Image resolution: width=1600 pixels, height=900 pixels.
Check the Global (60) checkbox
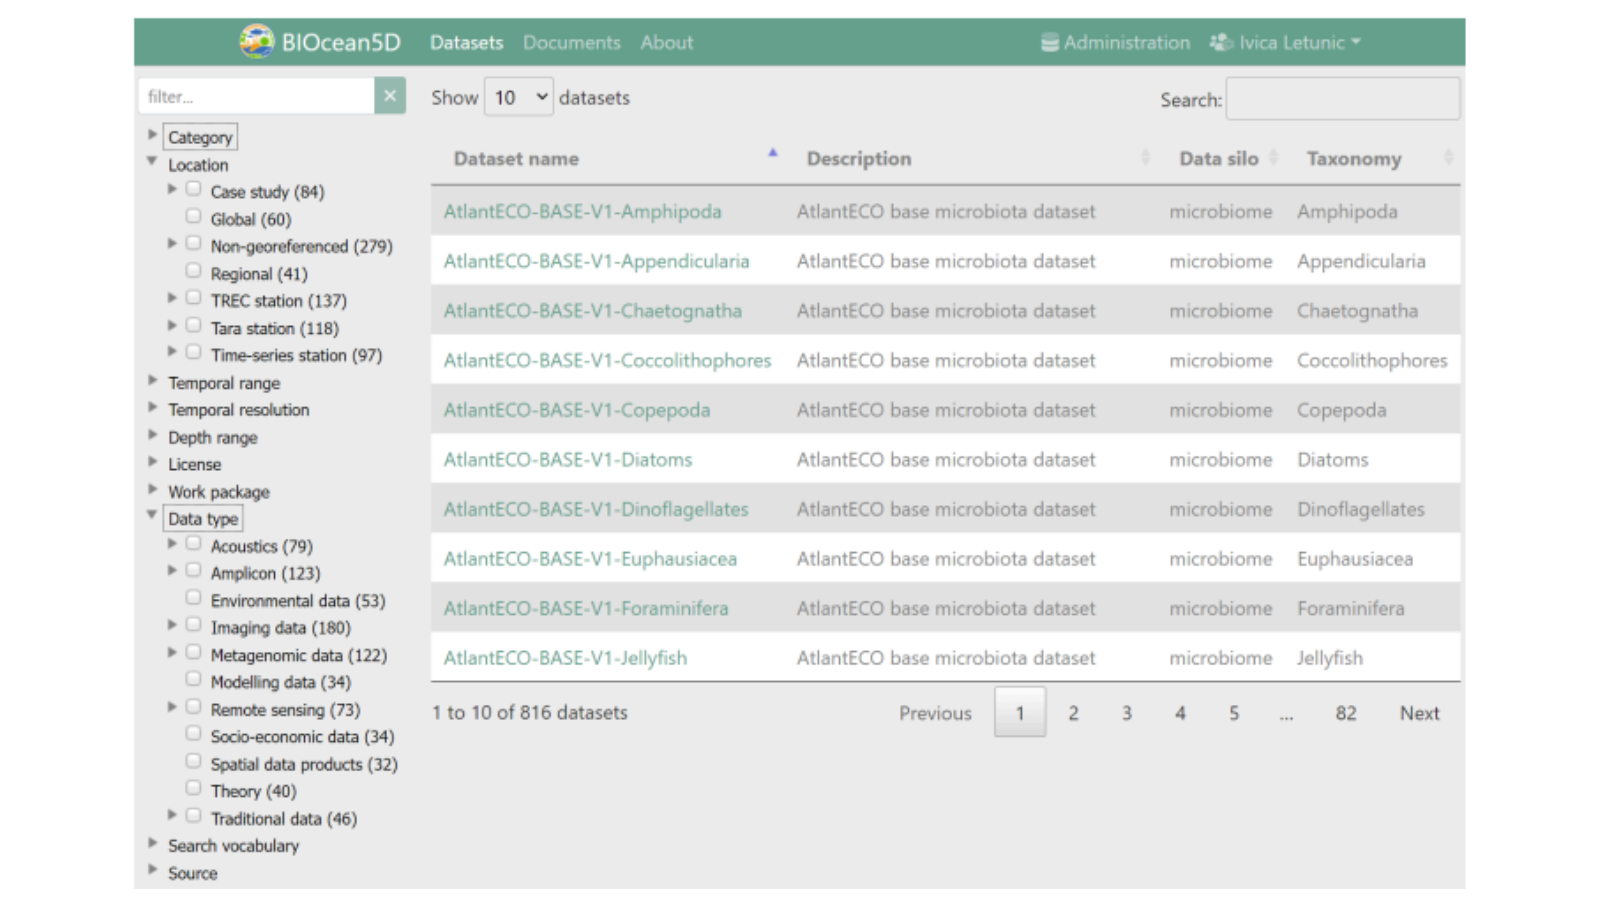pos(194,216)
